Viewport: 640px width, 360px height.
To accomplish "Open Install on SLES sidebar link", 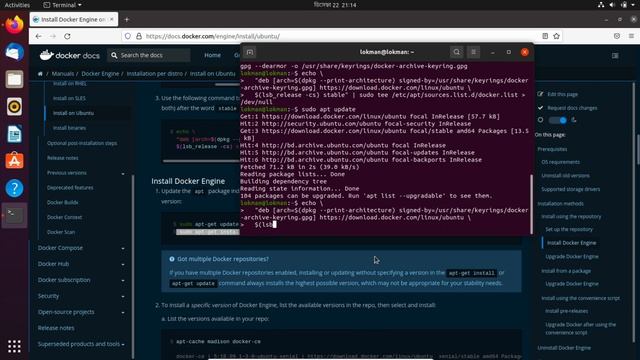I will (69, 98).
